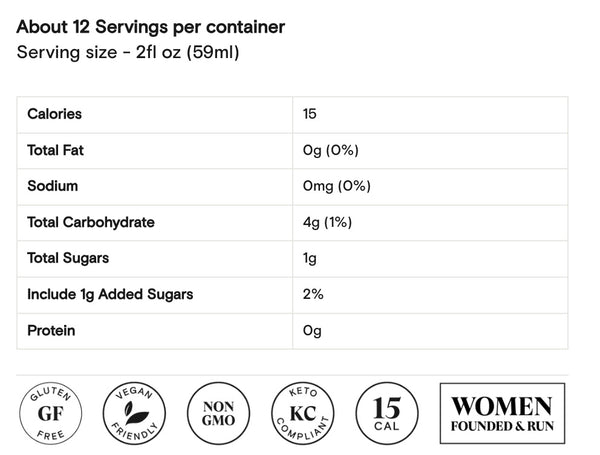
Task: Click the 'Include 1g Added Sugars' label
Action: [x=110, y=294]
